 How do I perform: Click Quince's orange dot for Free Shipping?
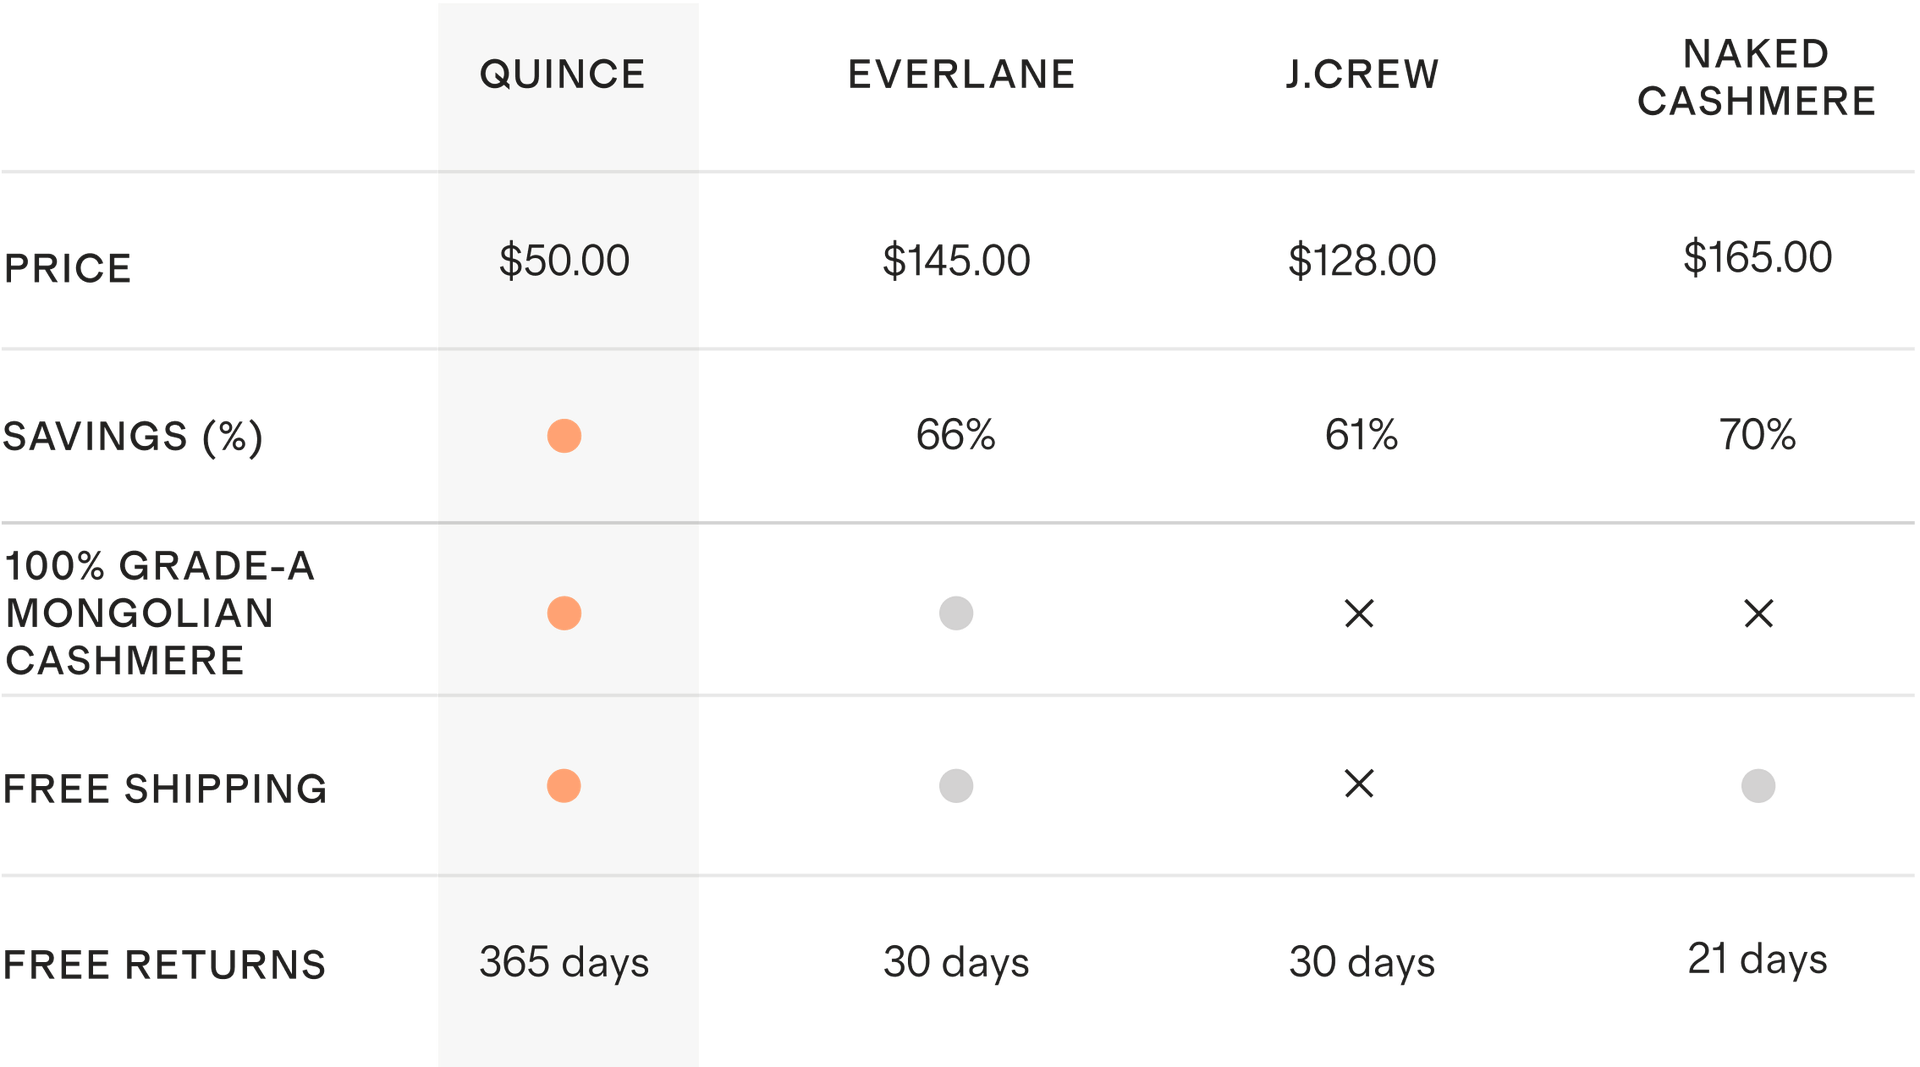pyautogui.click(x=564, y=786)
